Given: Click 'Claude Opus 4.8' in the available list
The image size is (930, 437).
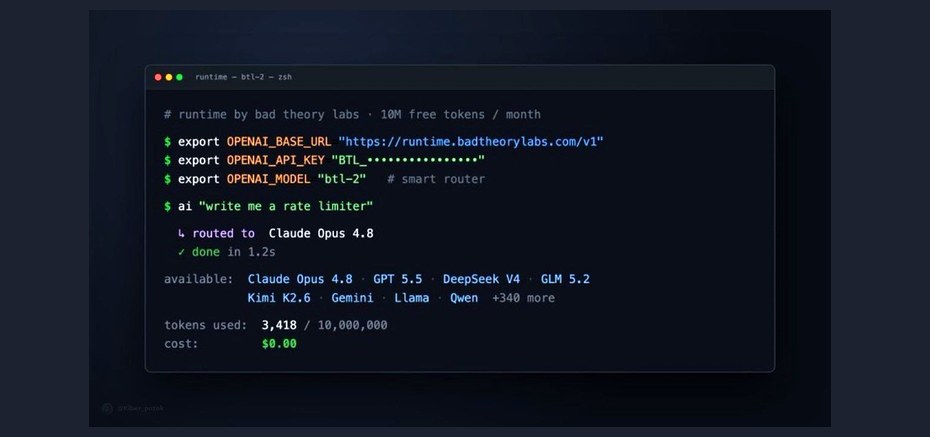Looking at the screenshot, I should coord(300,279).
